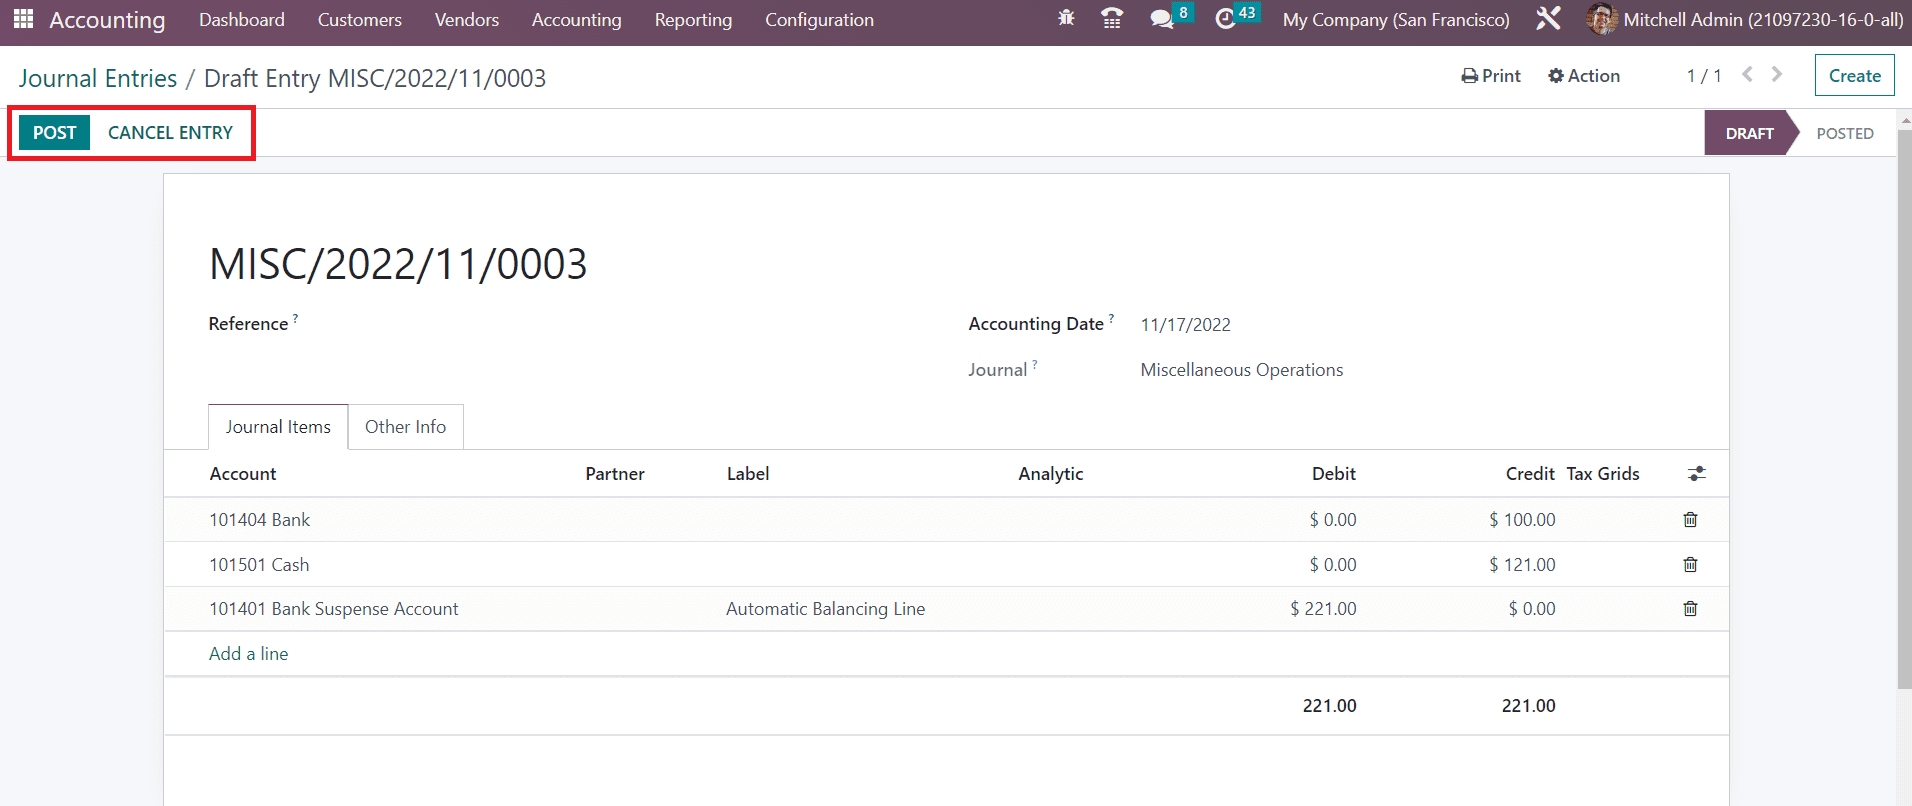The image size is (1912, 806).
Task: Go to the next record arrow
Action: 1777,75
